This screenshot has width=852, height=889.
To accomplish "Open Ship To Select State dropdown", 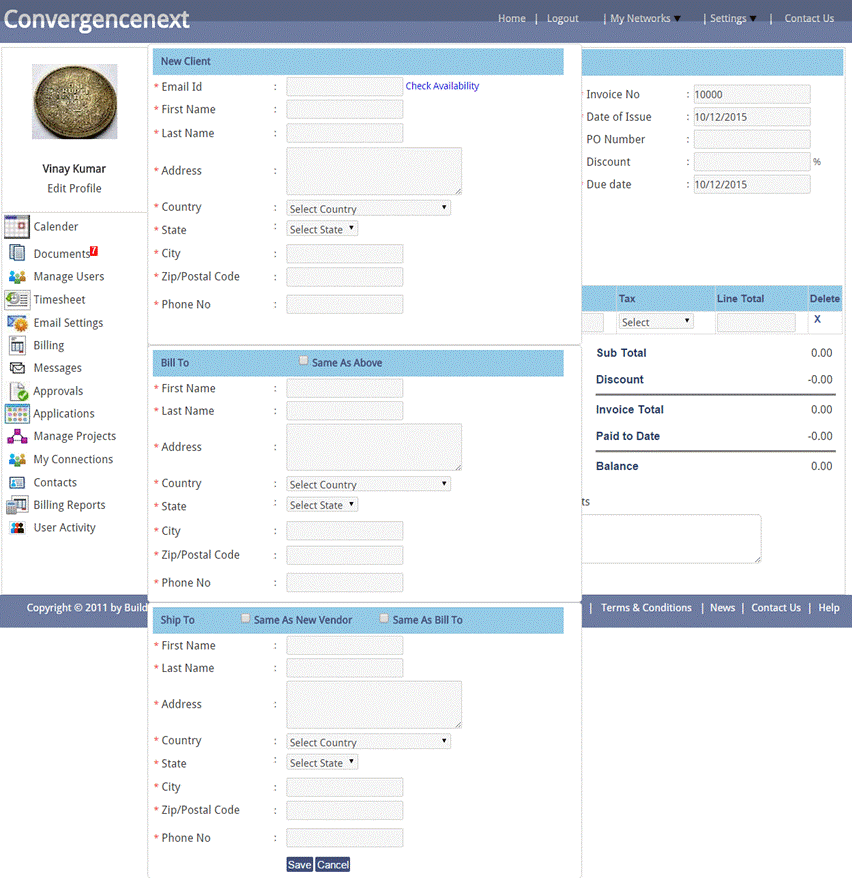I will pyautogui.click(x=322, y=763).
